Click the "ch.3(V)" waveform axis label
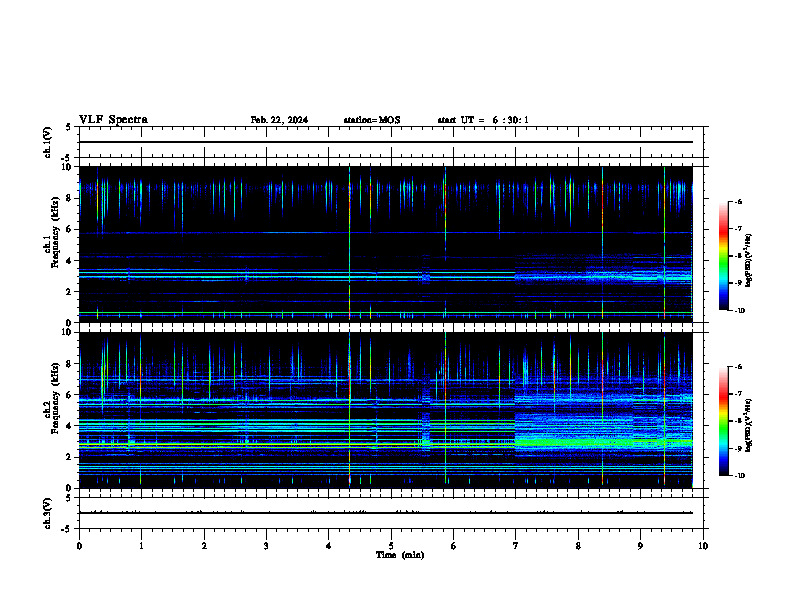The width and height of the screenshot is (792, 612). pos(47,513)
